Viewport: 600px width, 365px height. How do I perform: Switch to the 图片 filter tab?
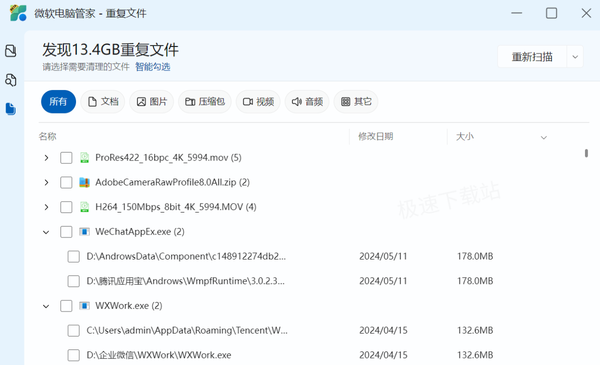point(152,101)
